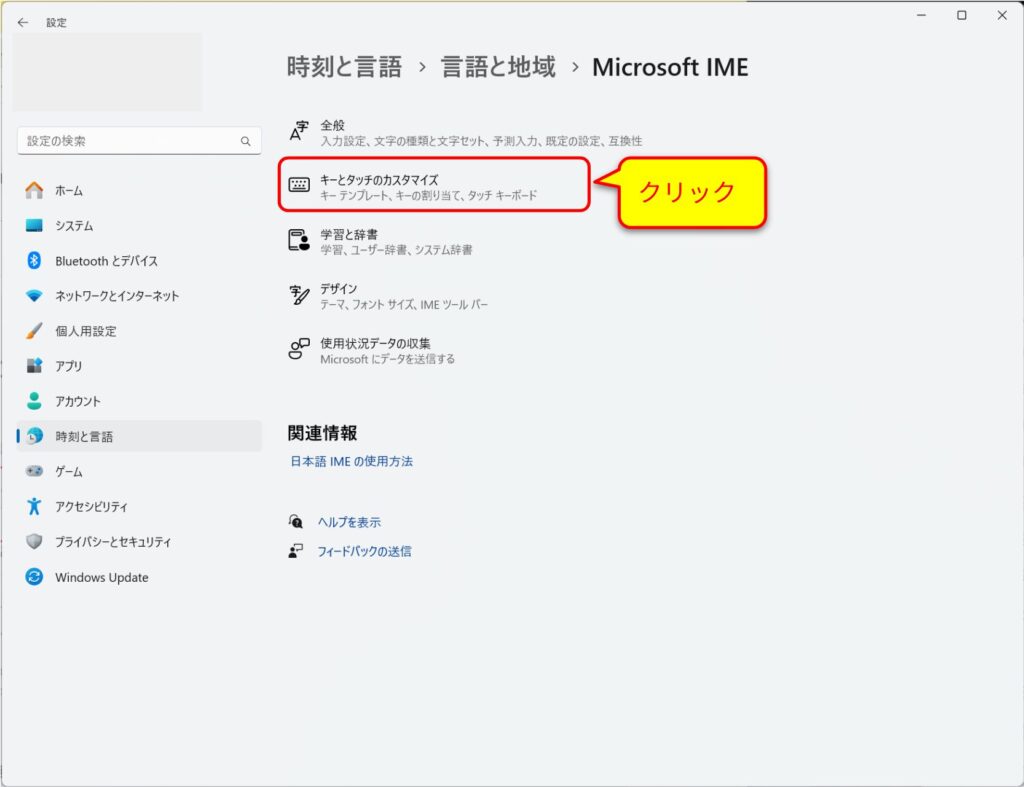
Task: Open ホーム in the sidebar
Action: click(x=139, y=190)
